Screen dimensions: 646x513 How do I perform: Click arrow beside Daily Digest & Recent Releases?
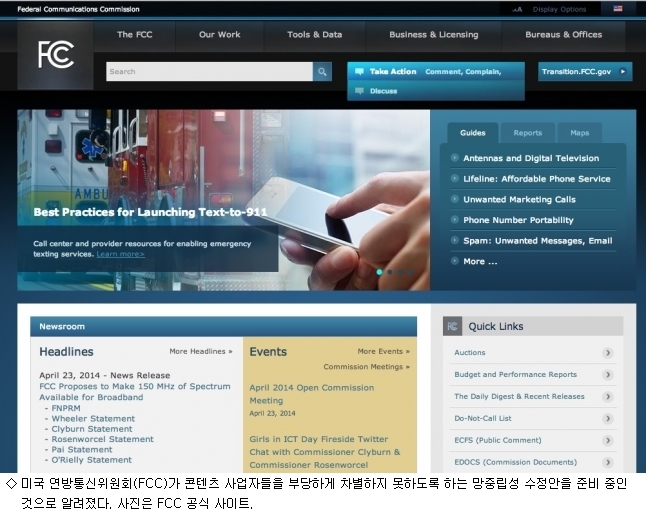click(608, 396)
